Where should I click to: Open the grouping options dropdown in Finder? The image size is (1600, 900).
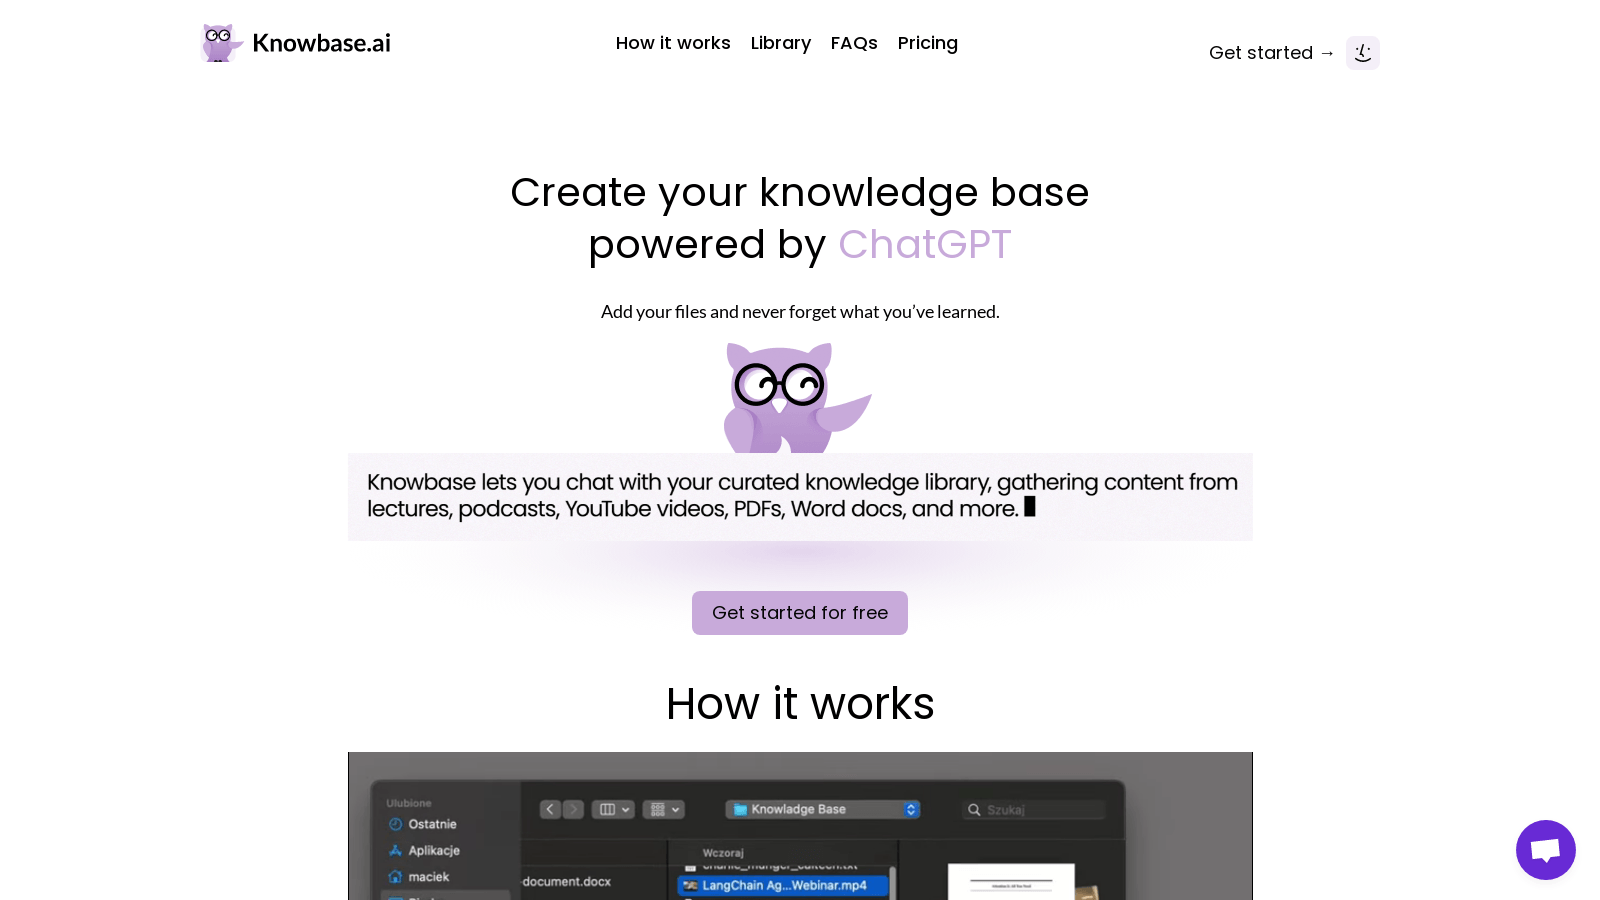tap(664, 809)
